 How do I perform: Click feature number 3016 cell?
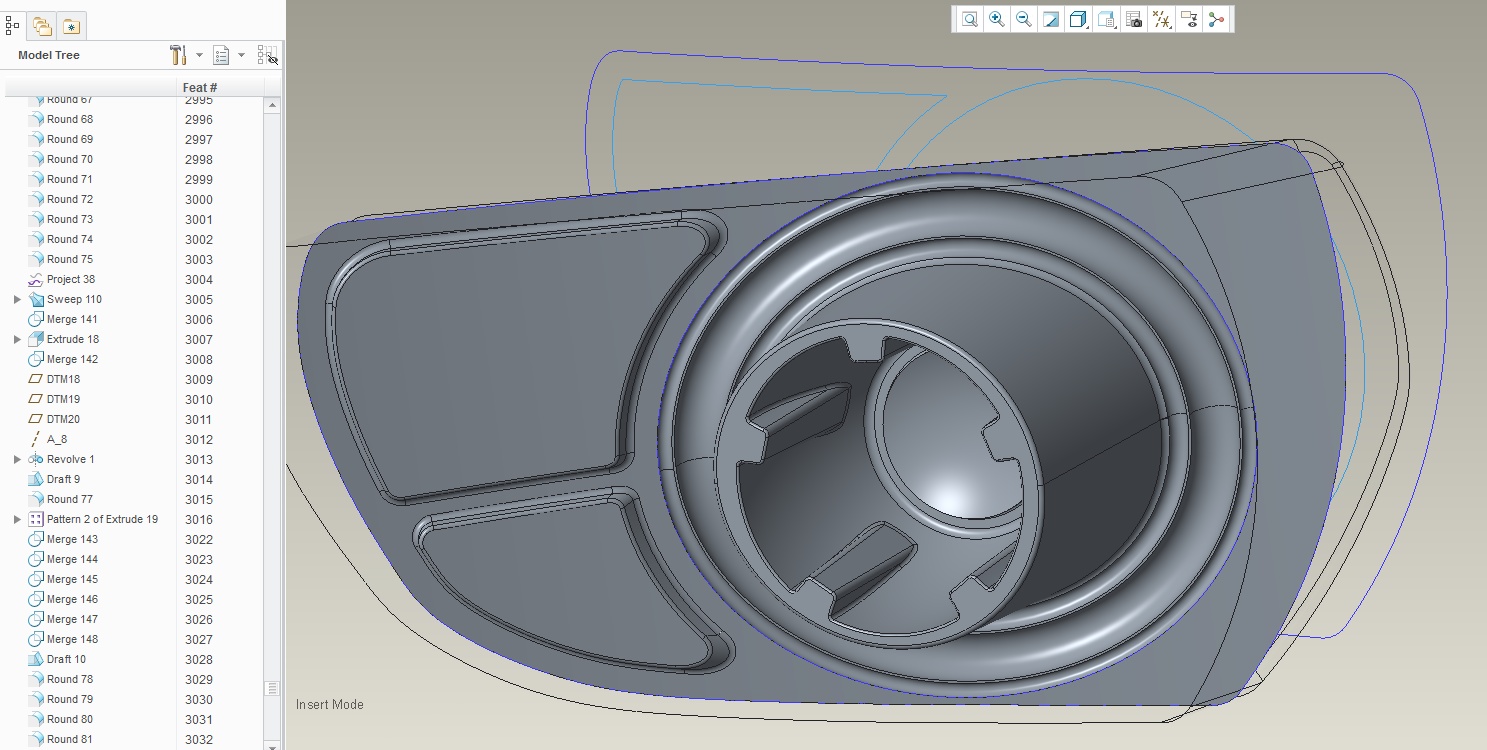coord(199,519)
